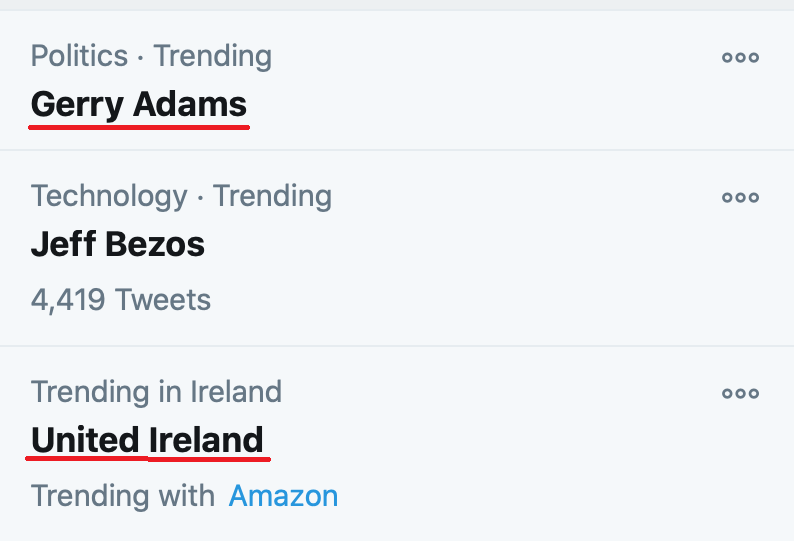Click the Trending in Ireland label
The width and height of the screenshot is (794, 541).
(156, 392)
